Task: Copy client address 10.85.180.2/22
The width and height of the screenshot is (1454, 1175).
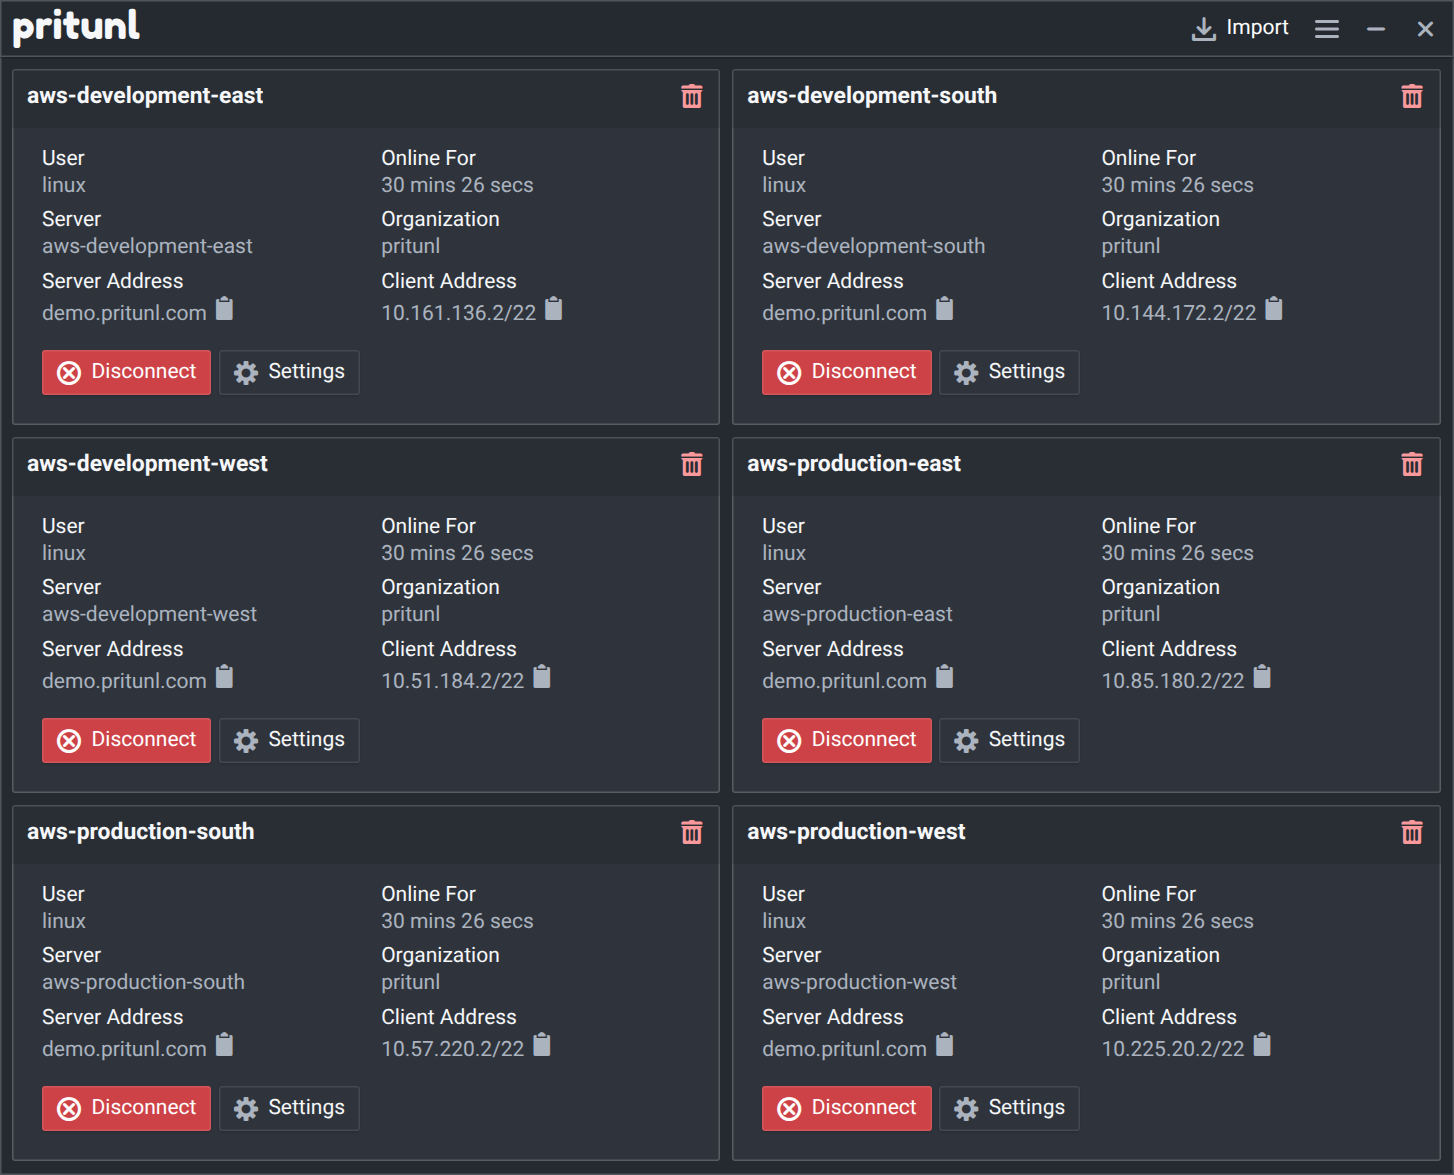Action: 1262,678
